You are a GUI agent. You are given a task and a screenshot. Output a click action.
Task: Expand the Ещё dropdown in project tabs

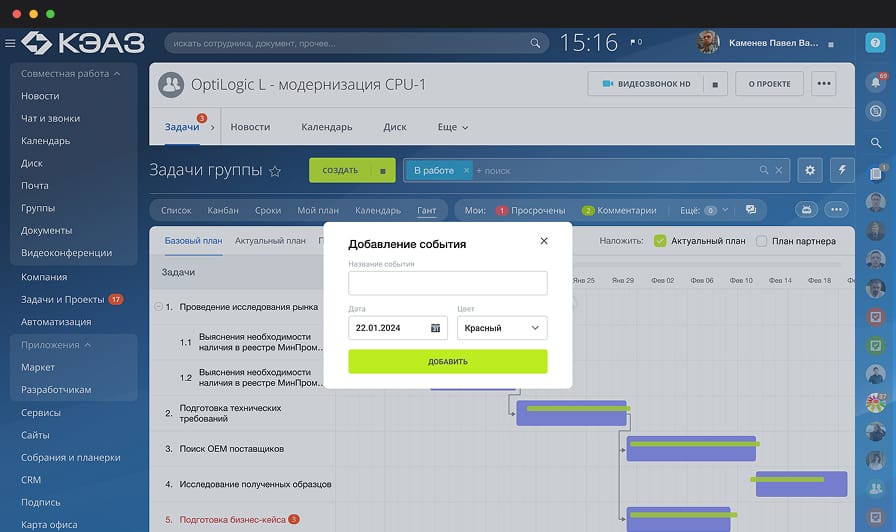click(x=452, y=127)
